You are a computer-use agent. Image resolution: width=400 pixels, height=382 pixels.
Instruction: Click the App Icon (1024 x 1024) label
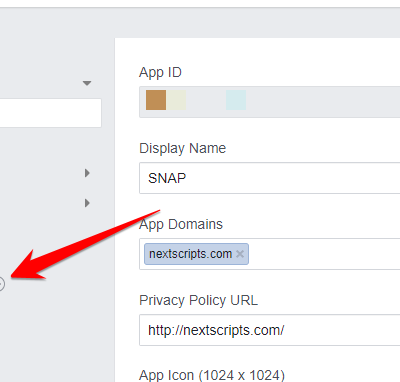pos(212,375)
